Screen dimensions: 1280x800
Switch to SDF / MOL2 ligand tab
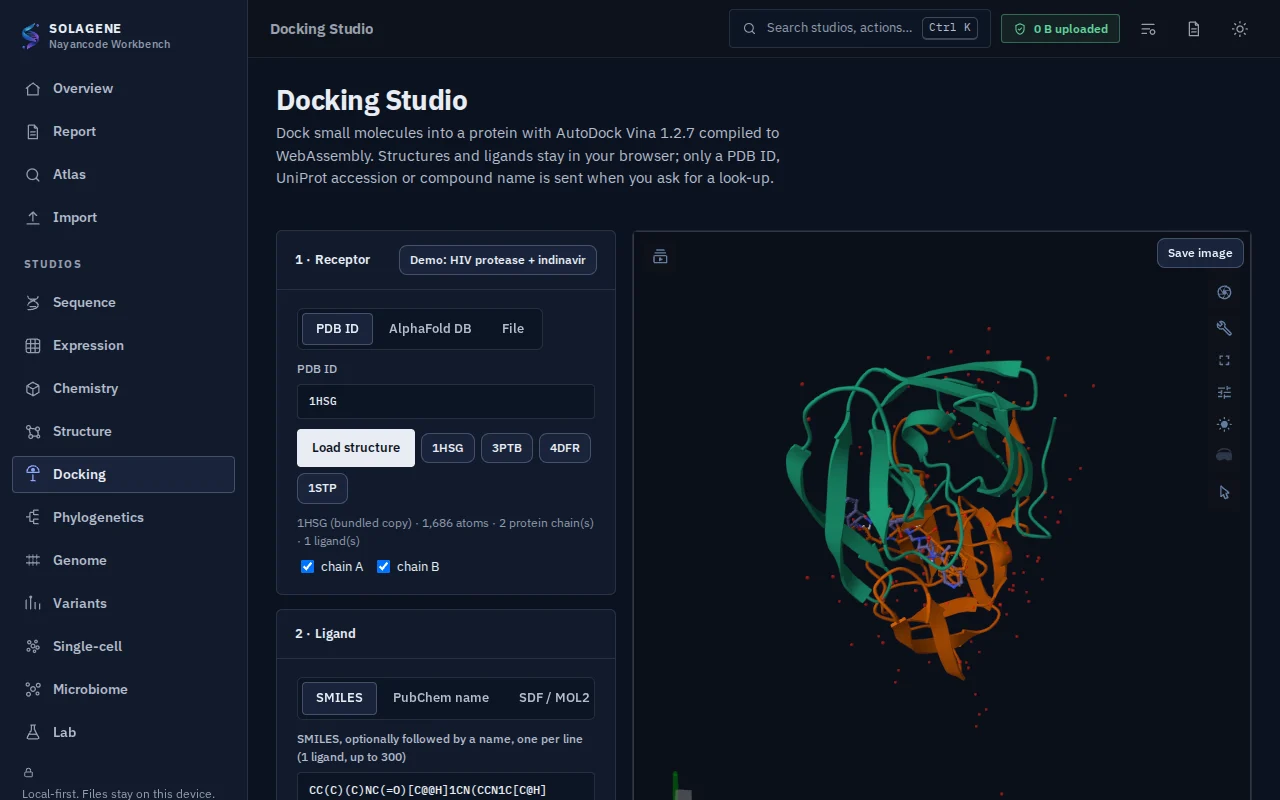(554, 698)
